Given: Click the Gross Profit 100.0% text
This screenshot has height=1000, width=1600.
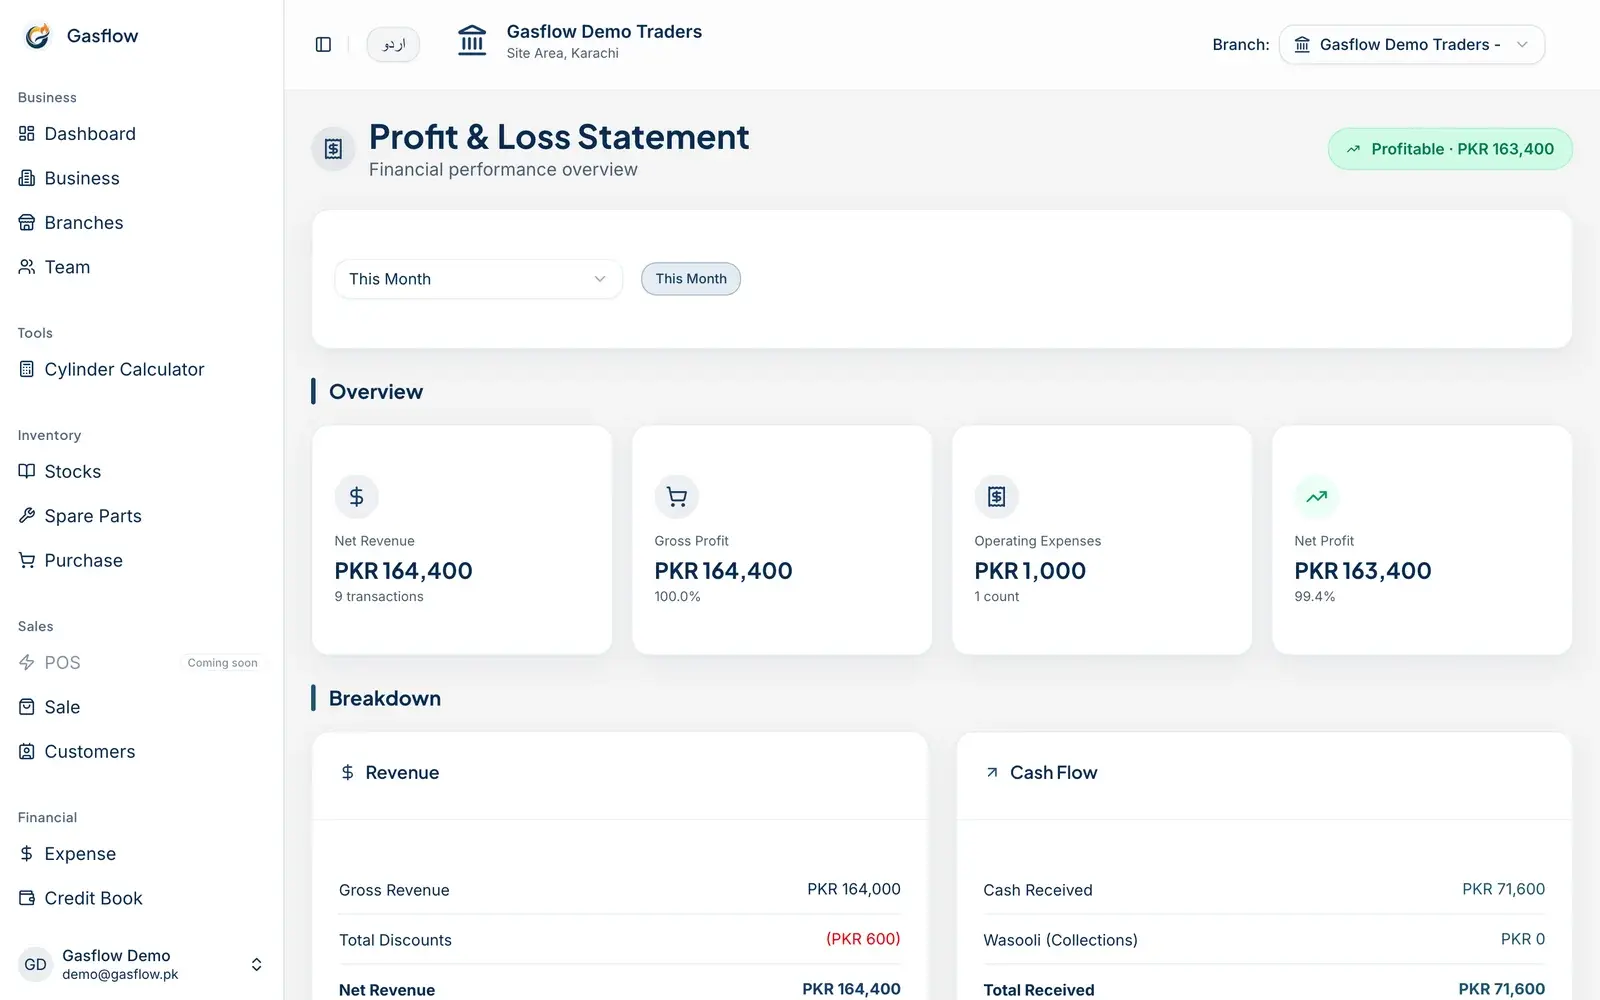Looking at the screenshot, I should pyautogui.click(x=677, y=597).
